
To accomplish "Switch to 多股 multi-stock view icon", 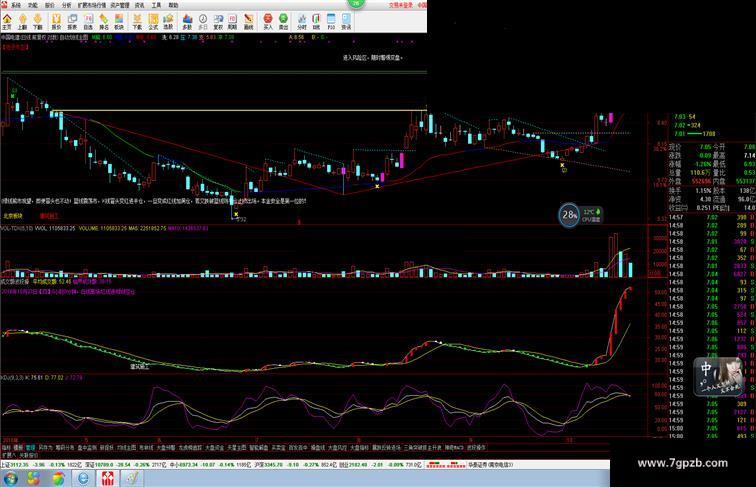I will point(187,21).
